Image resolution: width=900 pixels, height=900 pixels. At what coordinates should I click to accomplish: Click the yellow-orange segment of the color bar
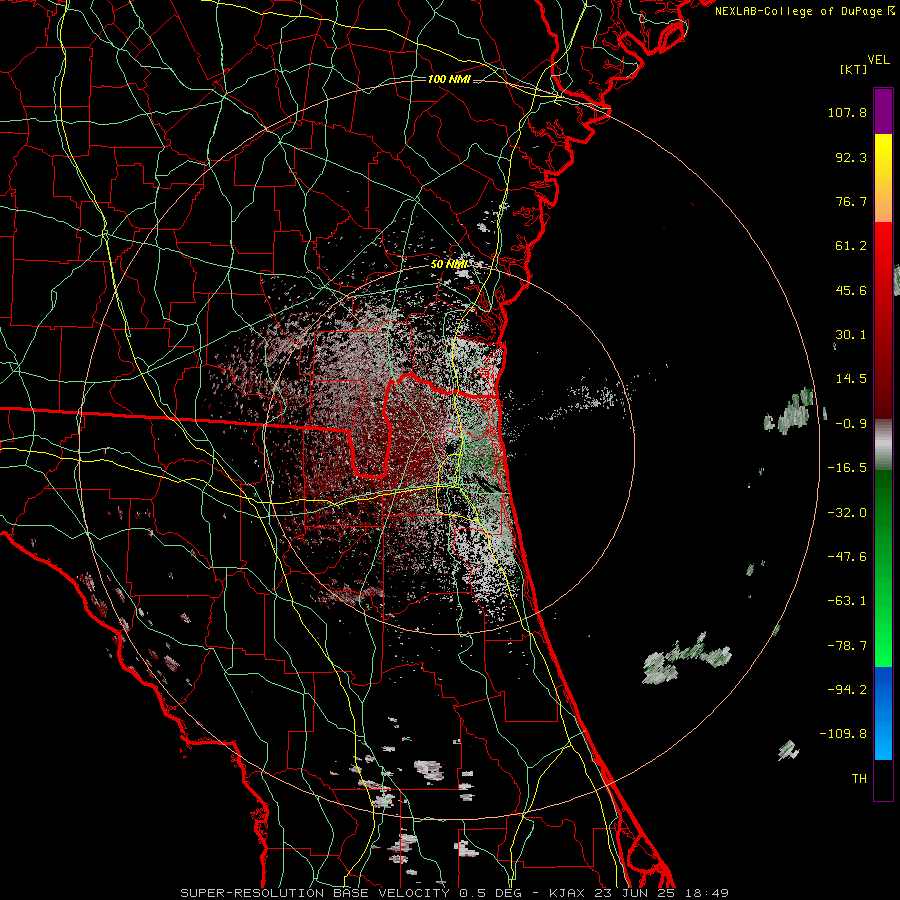(883, 178)
